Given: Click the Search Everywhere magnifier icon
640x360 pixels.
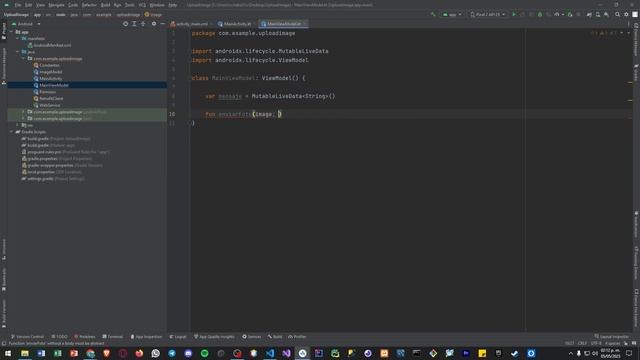Looking at the screenshot, I should (618, 14).
